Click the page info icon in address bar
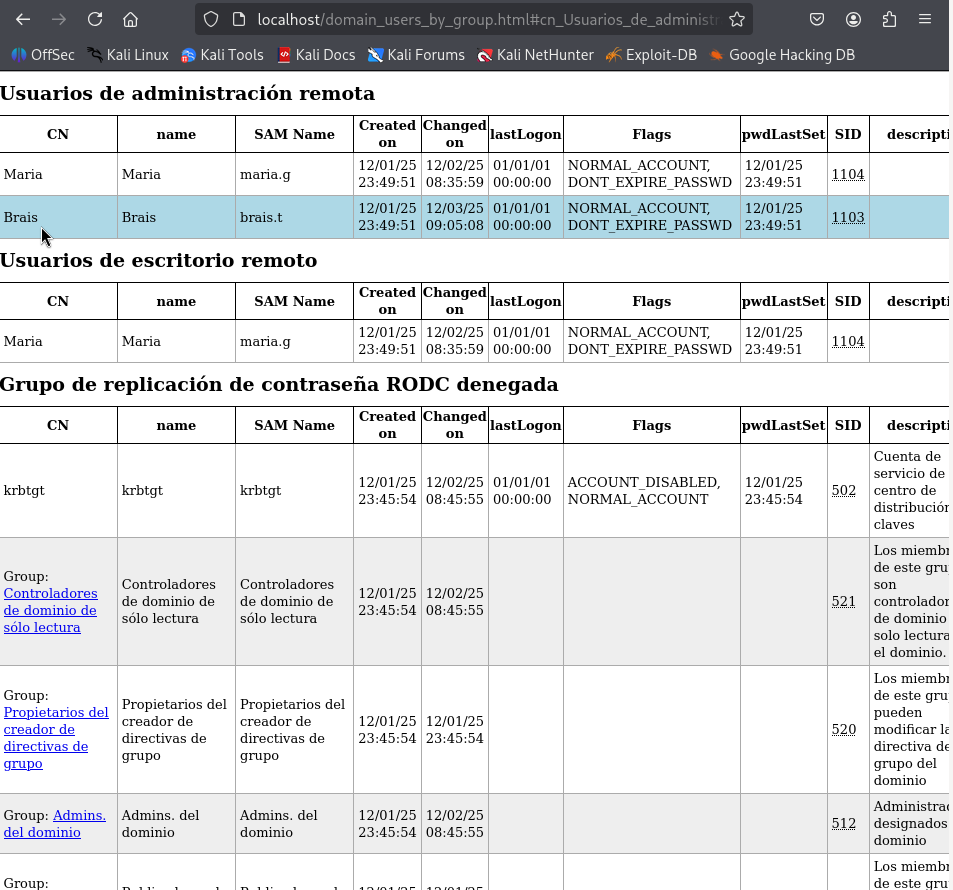 pyautogui.click(x=239, y=19)
